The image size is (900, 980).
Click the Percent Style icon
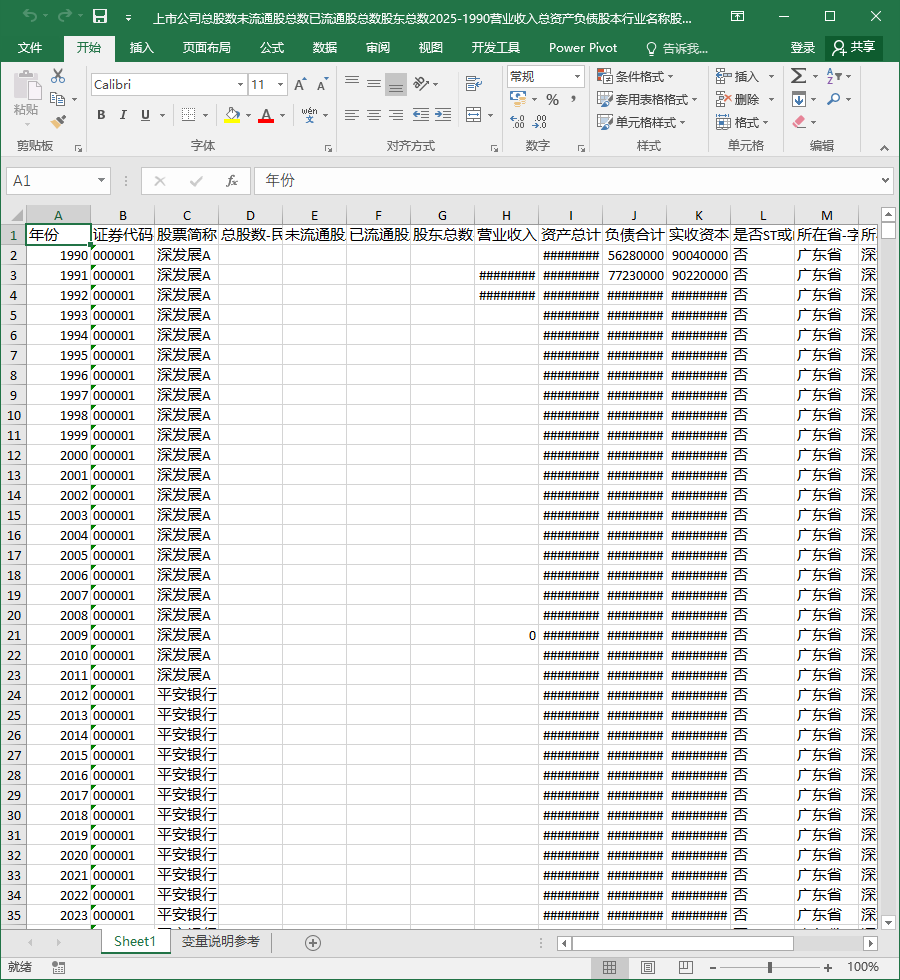coord(552,99)
